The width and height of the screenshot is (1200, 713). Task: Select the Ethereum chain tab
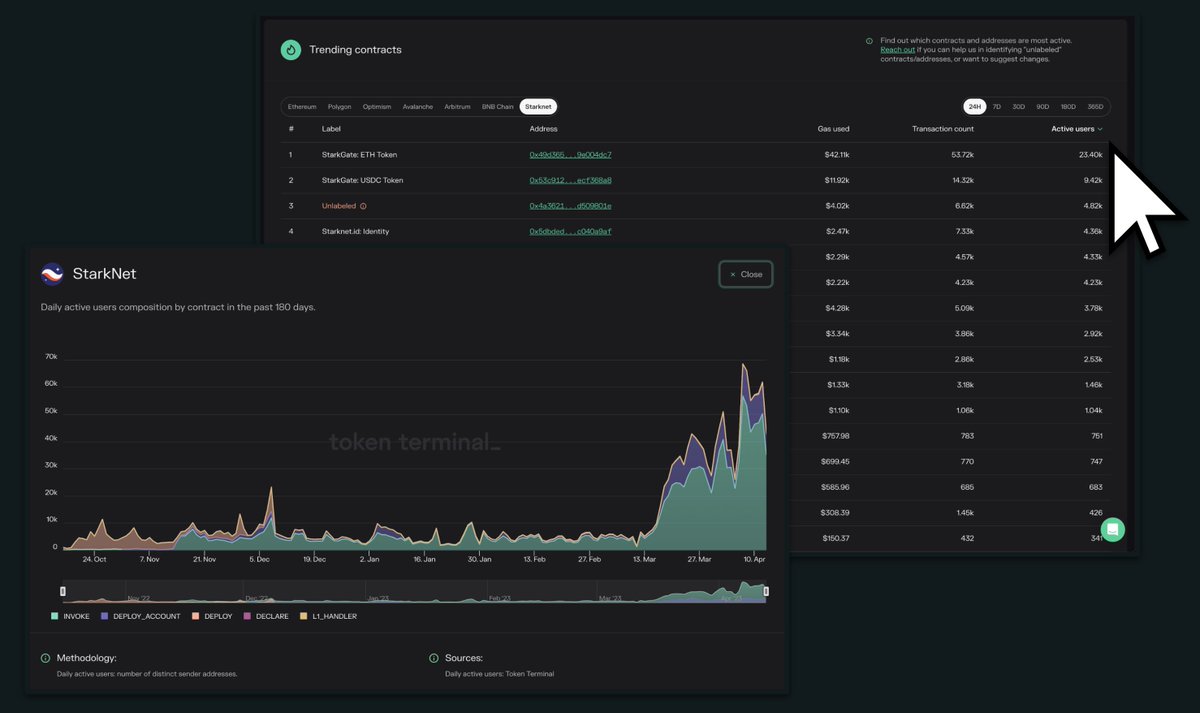pos(301,106)
